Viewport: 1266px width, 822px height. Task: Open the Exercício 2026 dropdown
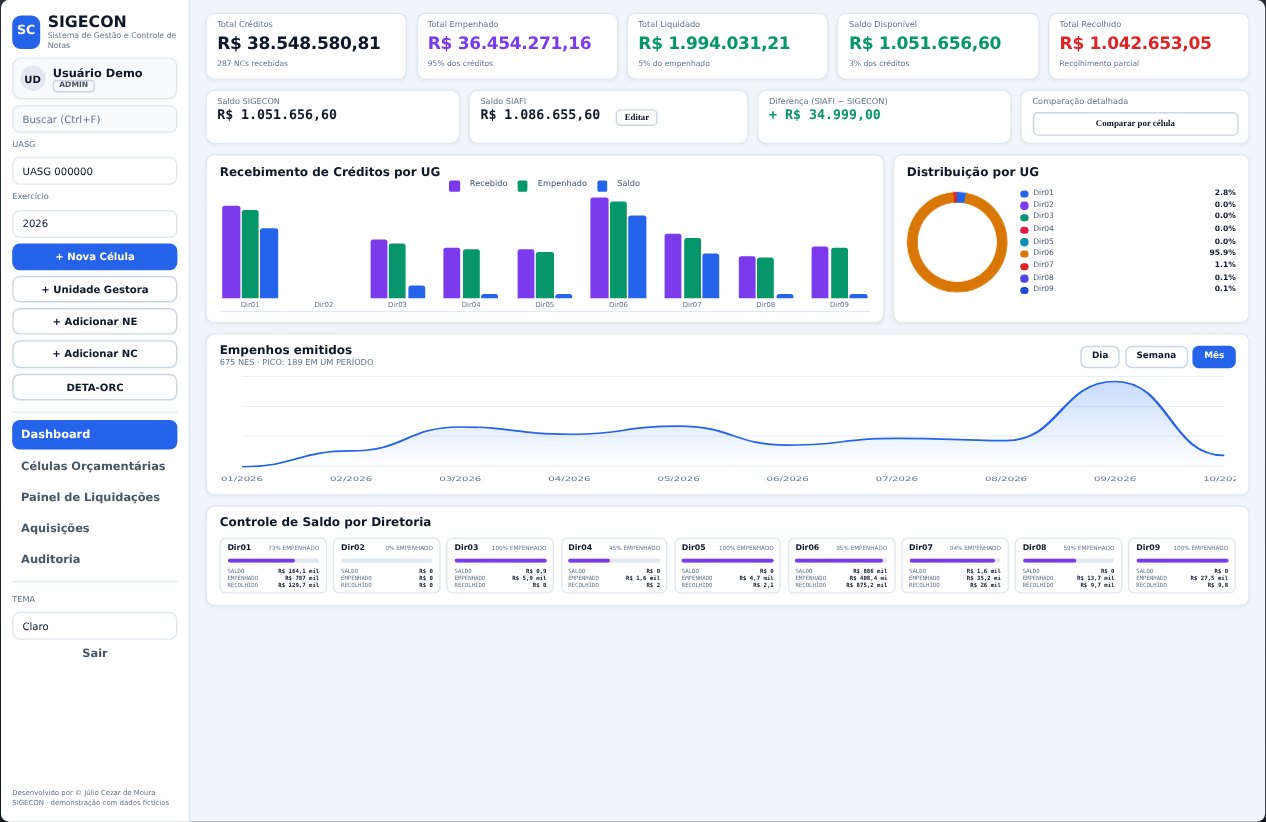94,223
